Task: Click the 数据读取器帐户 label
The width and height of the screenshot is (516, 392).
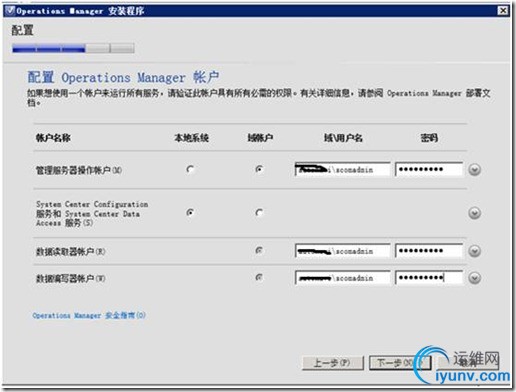Action: coord(70,251)
